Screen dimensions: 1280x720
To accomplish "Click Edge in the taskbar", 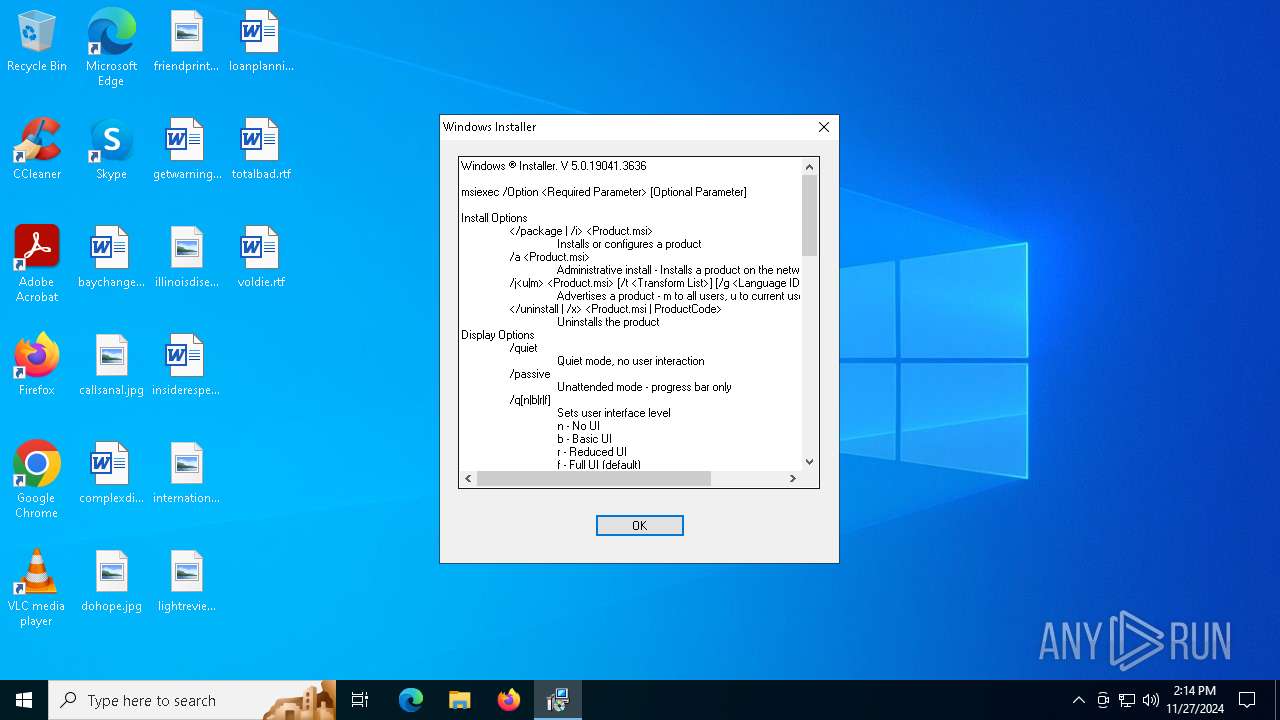I will click(x=411, y=700).
